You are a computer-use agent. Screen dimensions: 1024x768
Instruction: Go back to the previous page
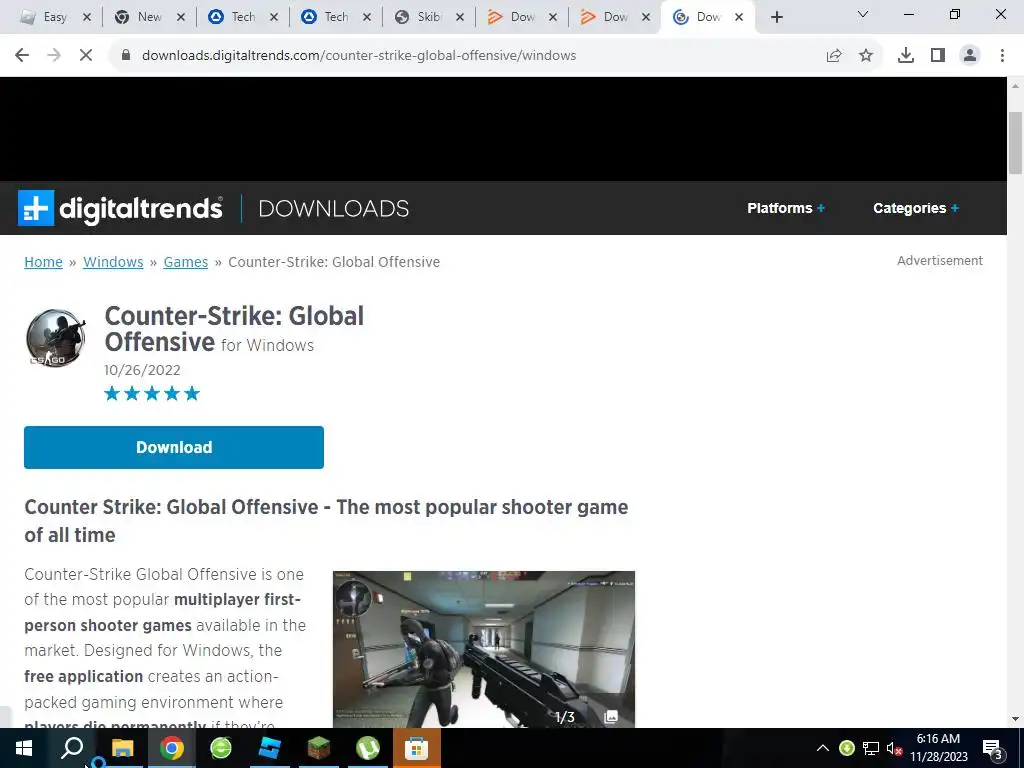[22, 56]
